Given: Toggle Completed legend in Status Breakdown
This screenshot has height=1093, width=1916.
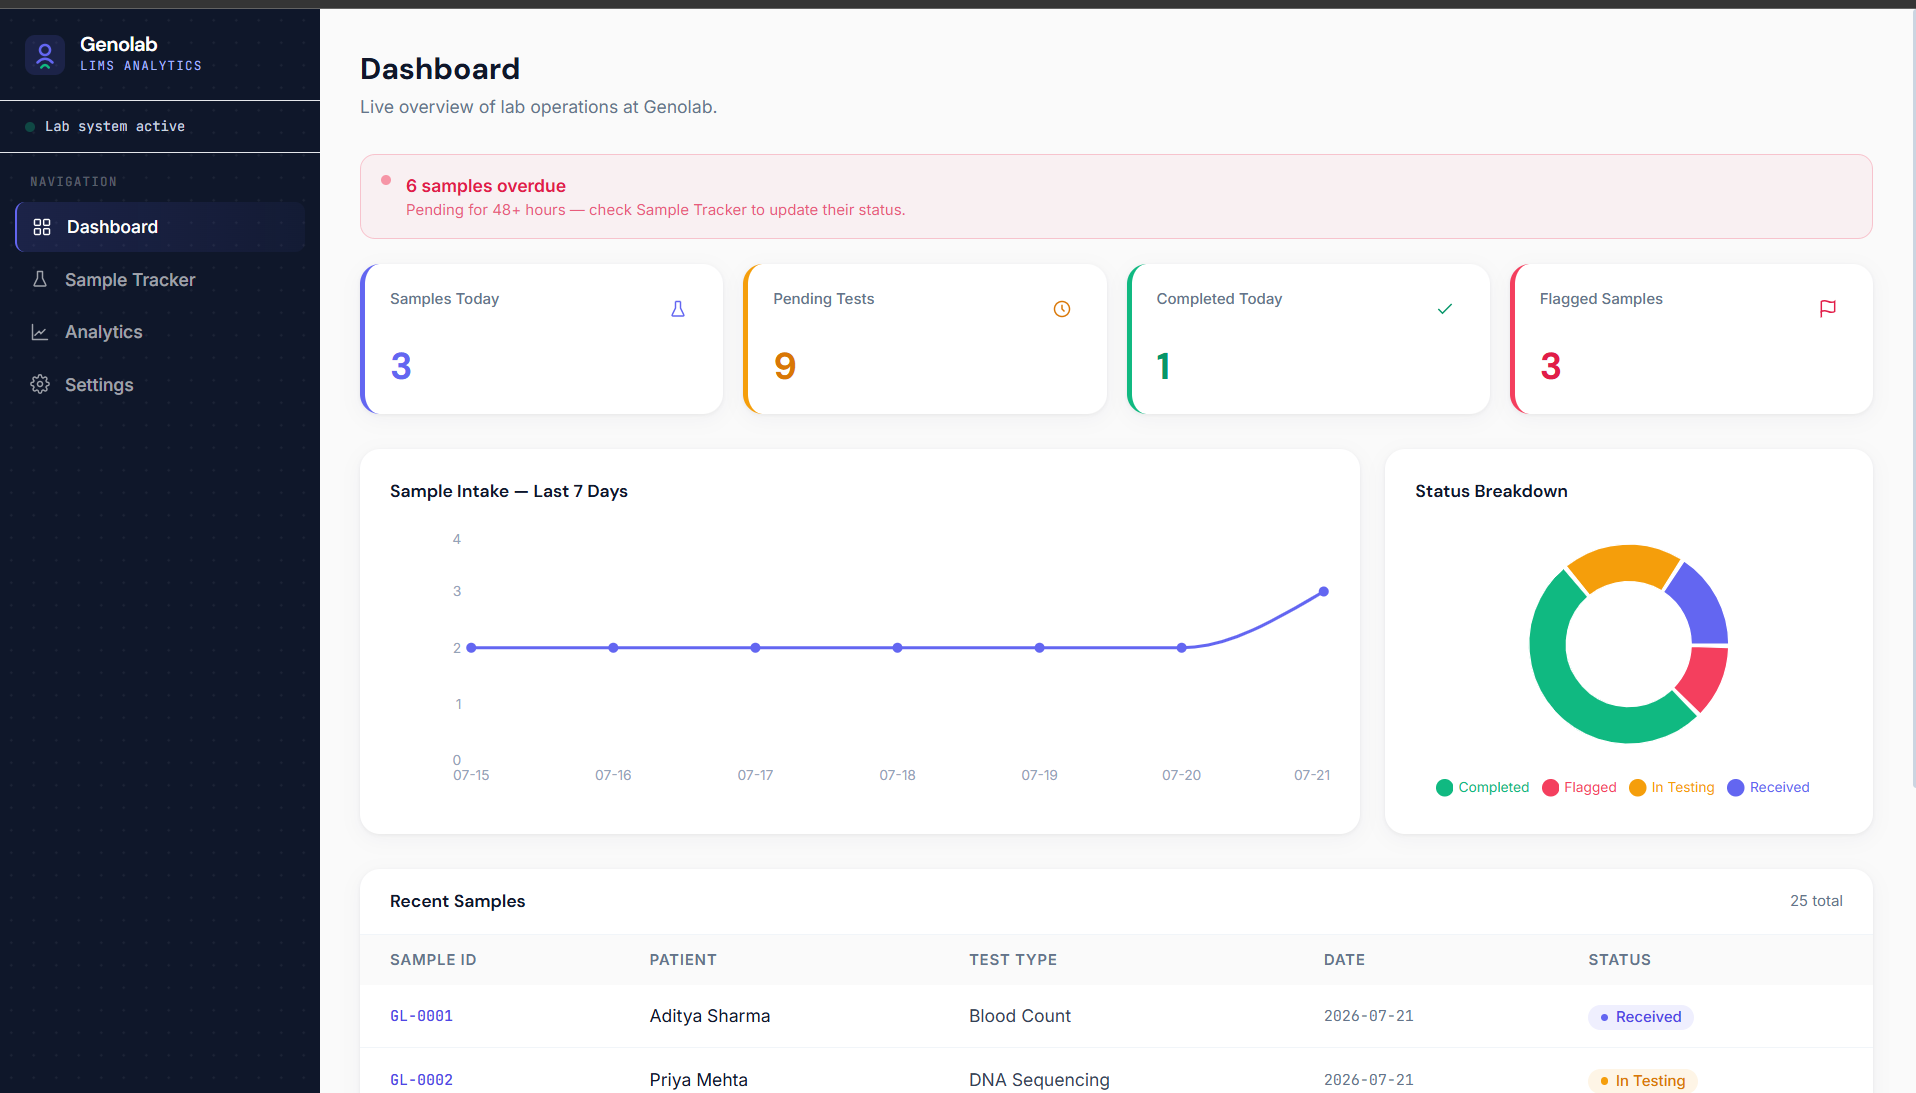Looking at the screenshot, I should point(1482,787).
